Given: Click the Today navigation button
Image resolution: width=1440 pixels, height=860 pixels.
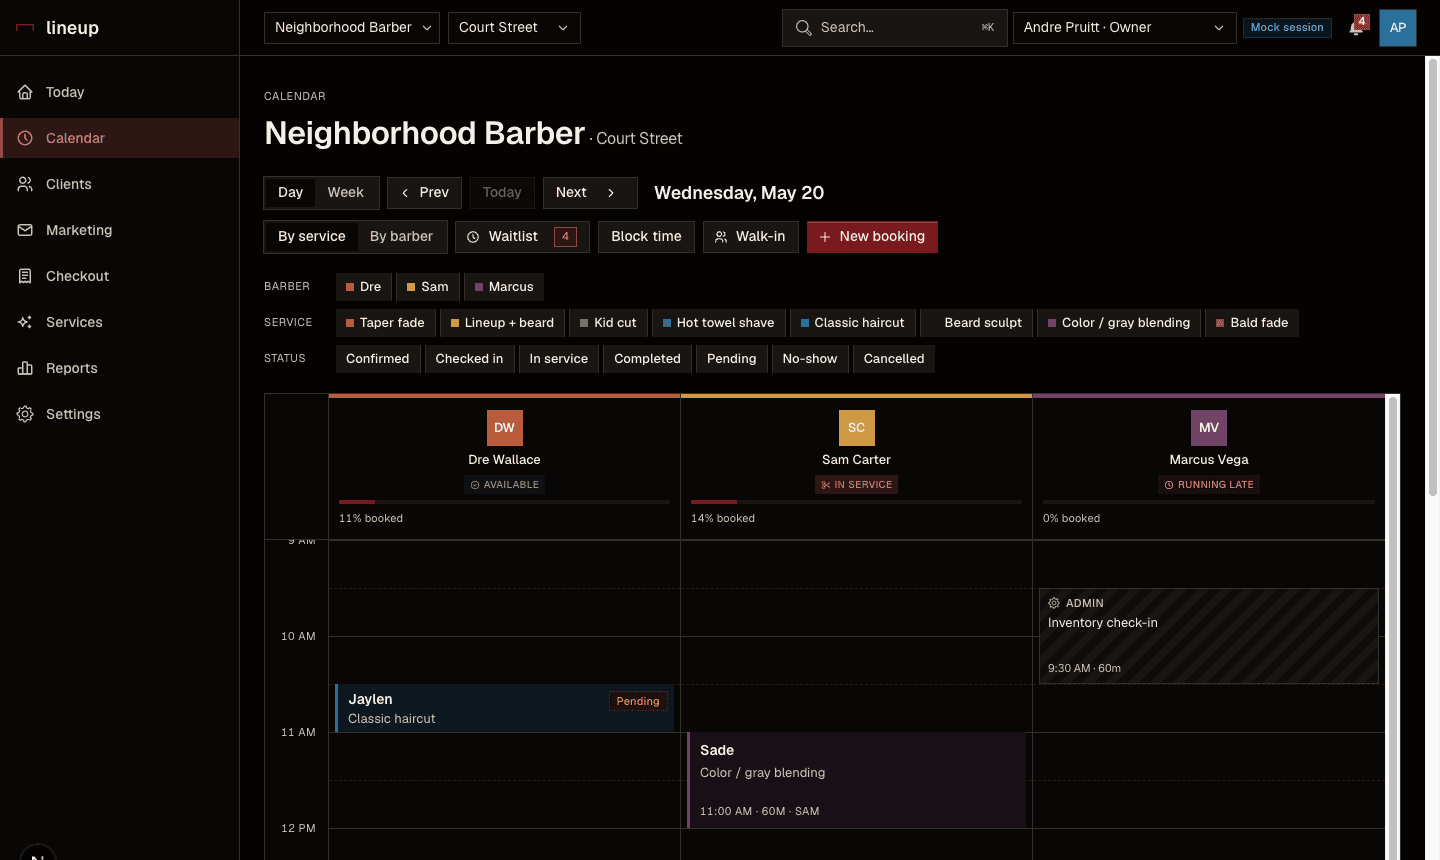Looking at the screenshot, I should click(502, 193).
